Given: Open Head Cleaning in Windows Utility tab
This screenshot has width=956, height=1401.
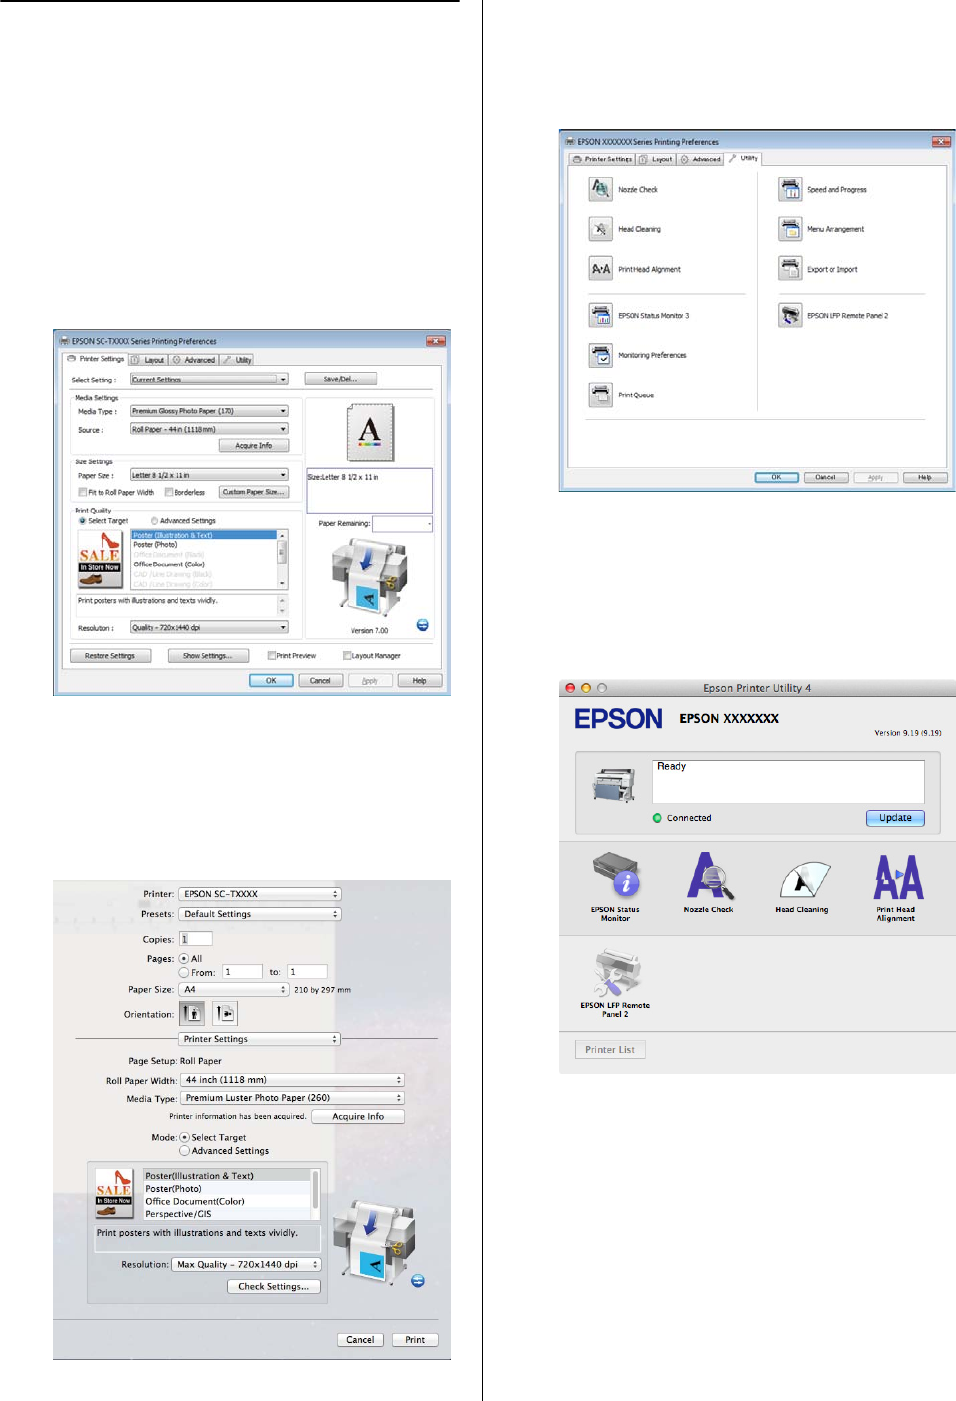Looking at the screenshot, I should click(601, 229).
